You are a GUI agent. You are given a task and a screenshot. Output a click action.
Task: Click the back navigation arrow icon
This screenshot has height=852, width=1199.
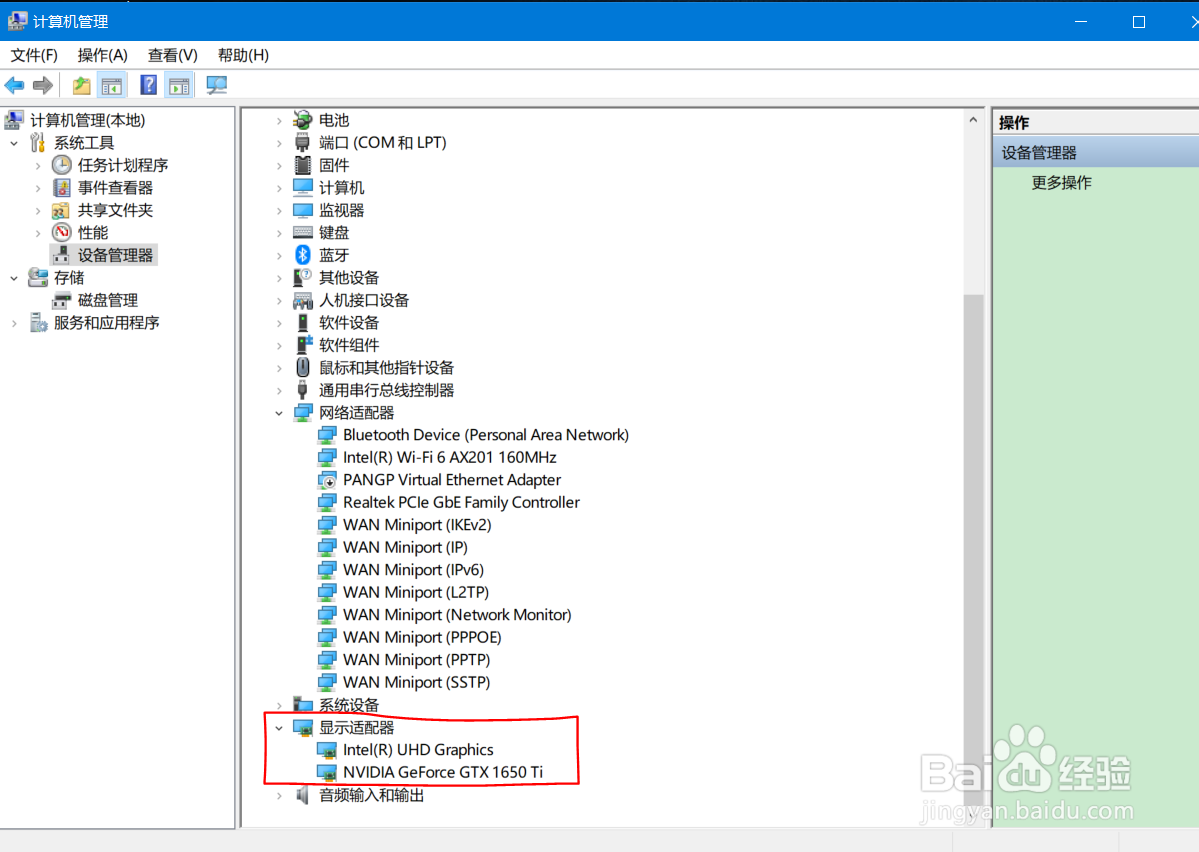[14, 85]
